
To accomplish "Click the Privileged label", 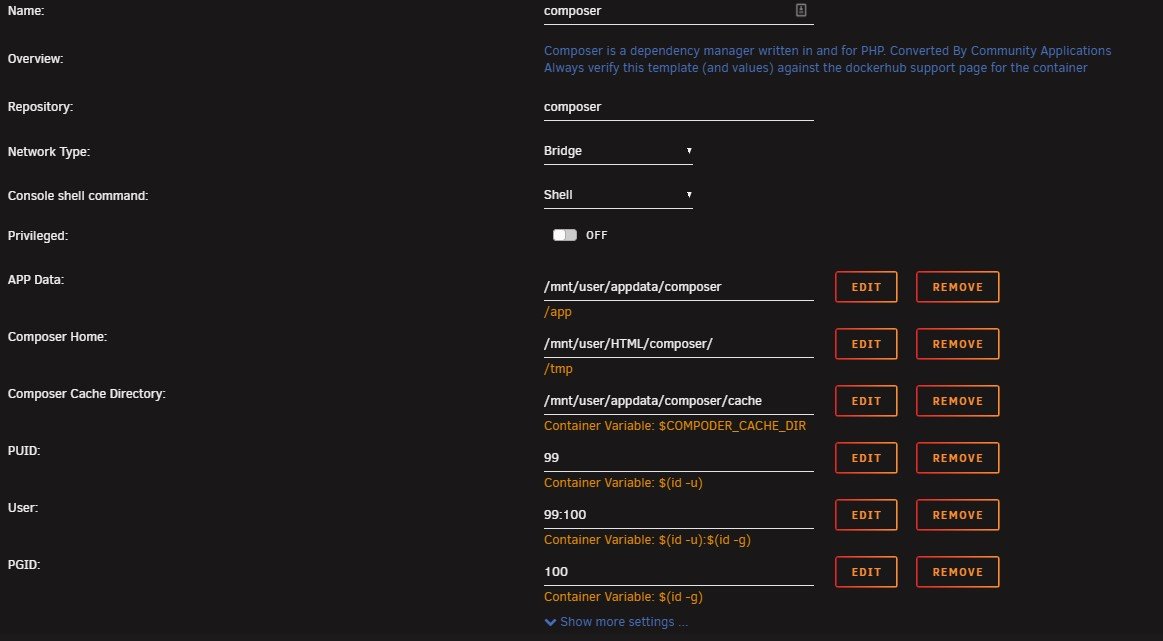I will 38,236.
